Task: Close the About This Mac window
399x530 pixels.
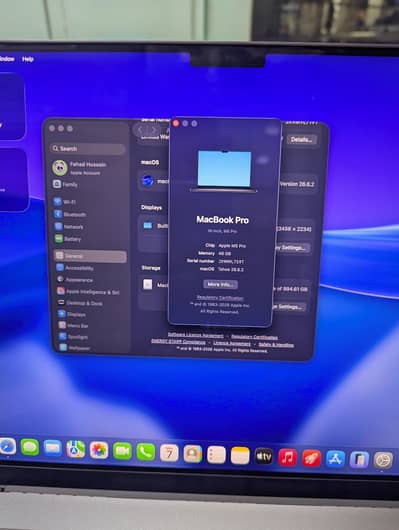Action: [x=176, y=123]
